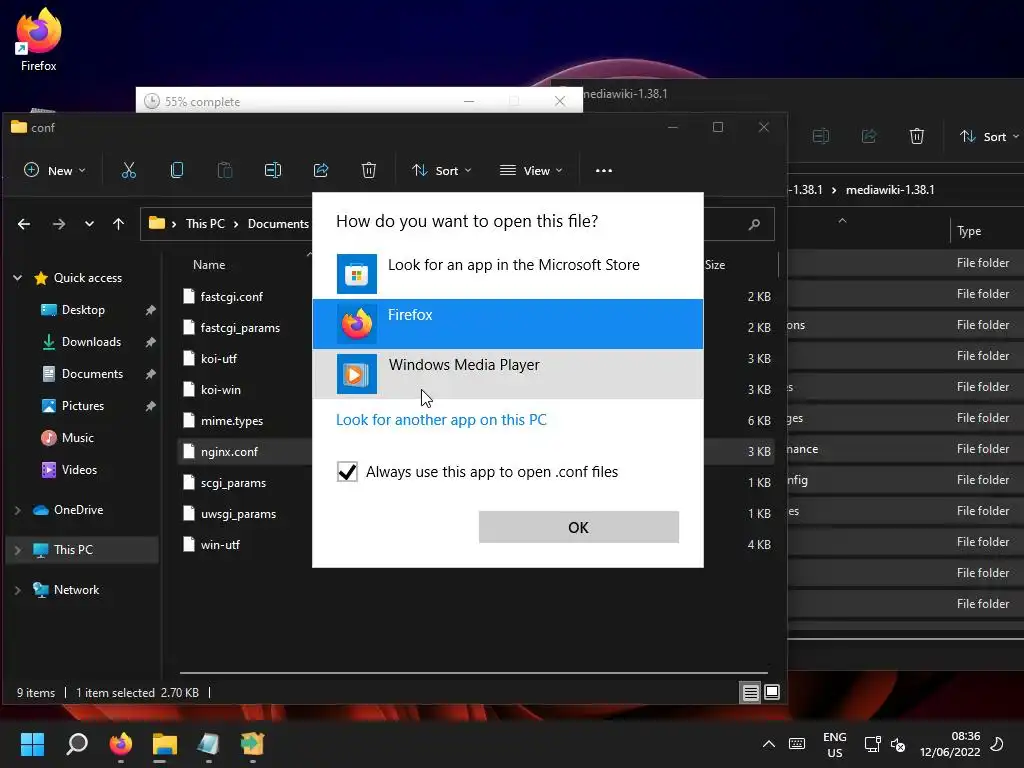Expand the OneDrive tree node
Screen dimensions: 1024x768
[18, 510]
